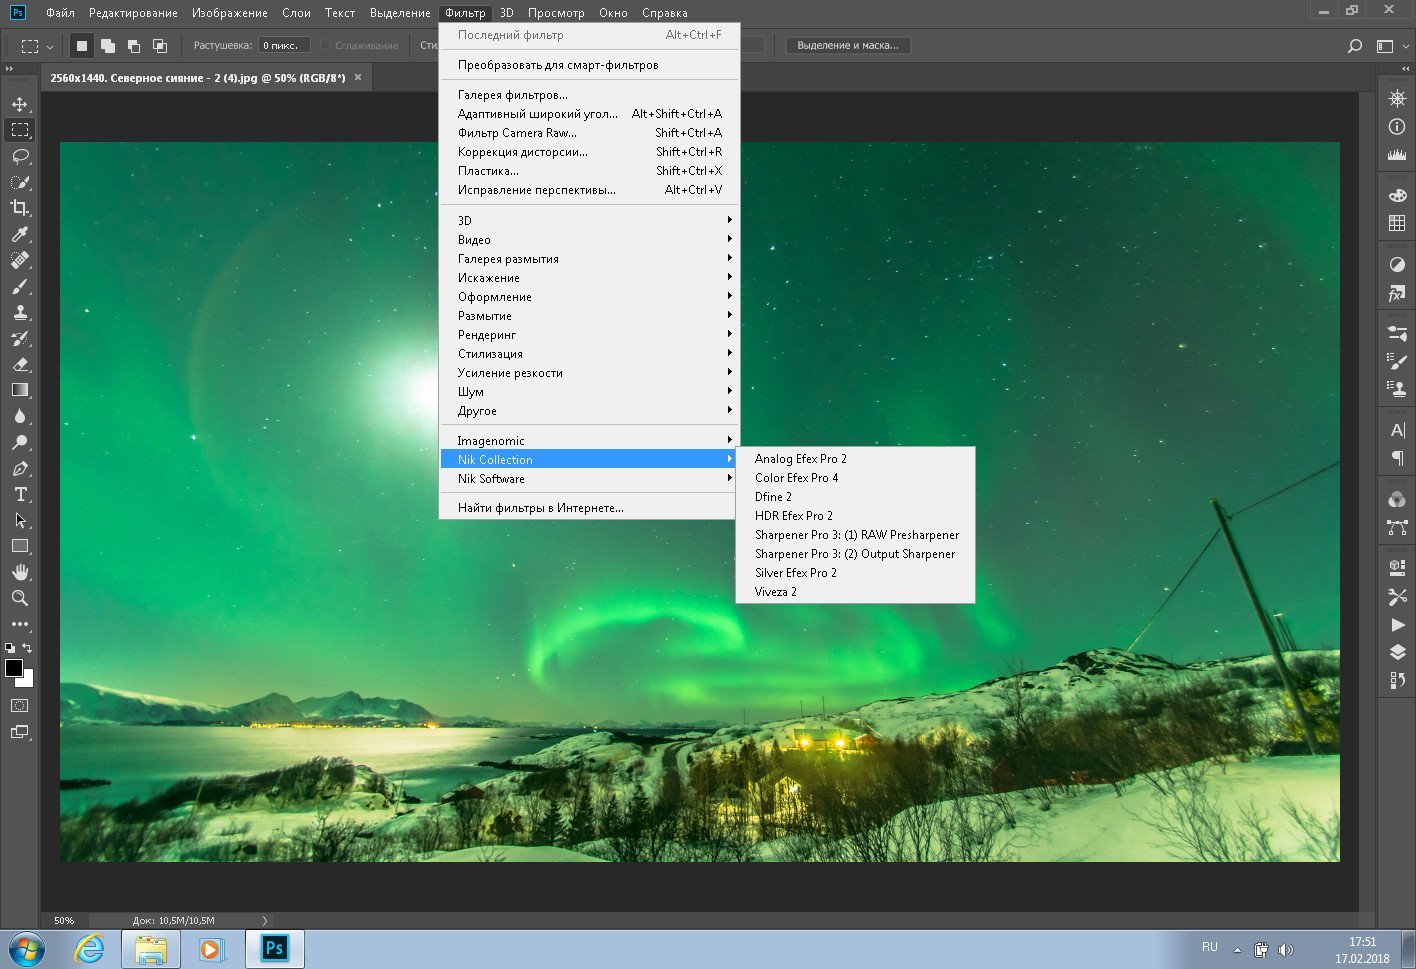Change the screen mode
This screenshot has height=969, width=1416.
[20, 732]
